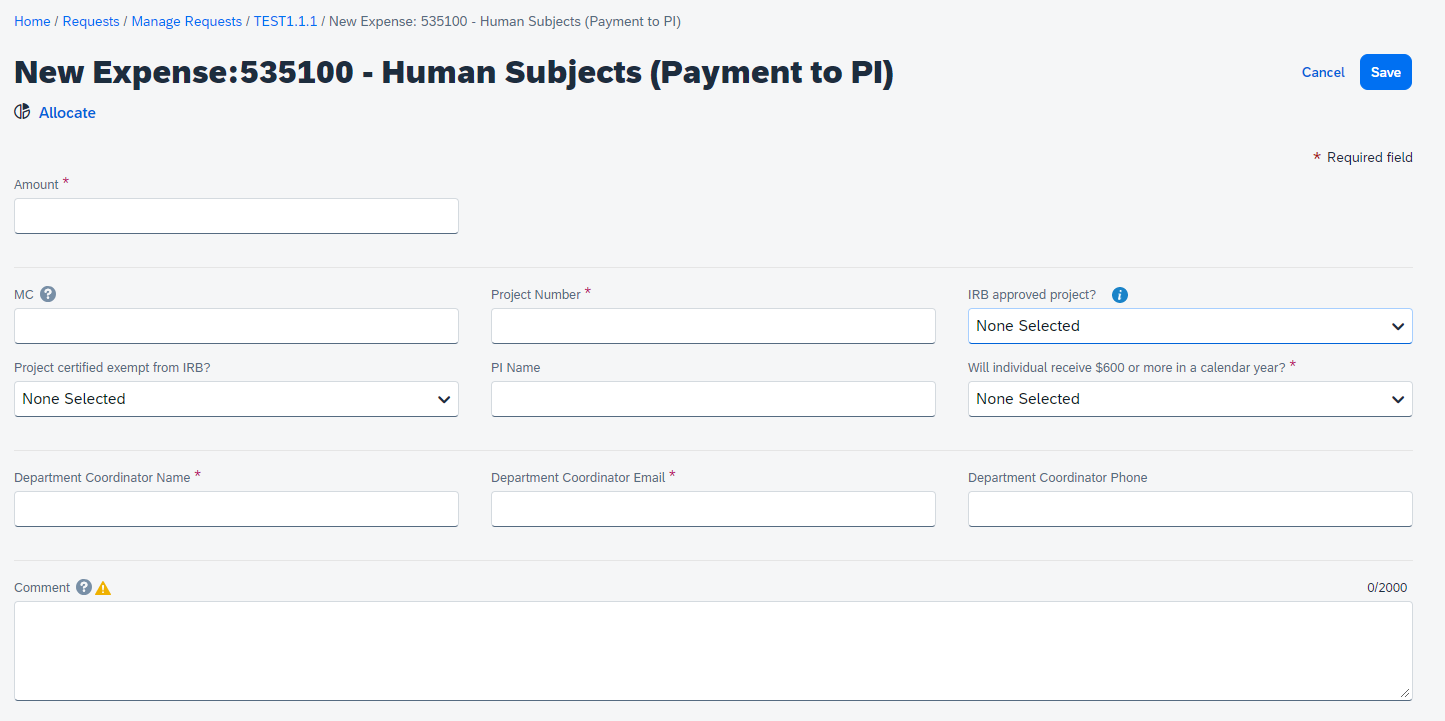Screen dimensions: 1445x721
Task: Return to TEST1.1.1 breadcrumb link
Action: 285,21
